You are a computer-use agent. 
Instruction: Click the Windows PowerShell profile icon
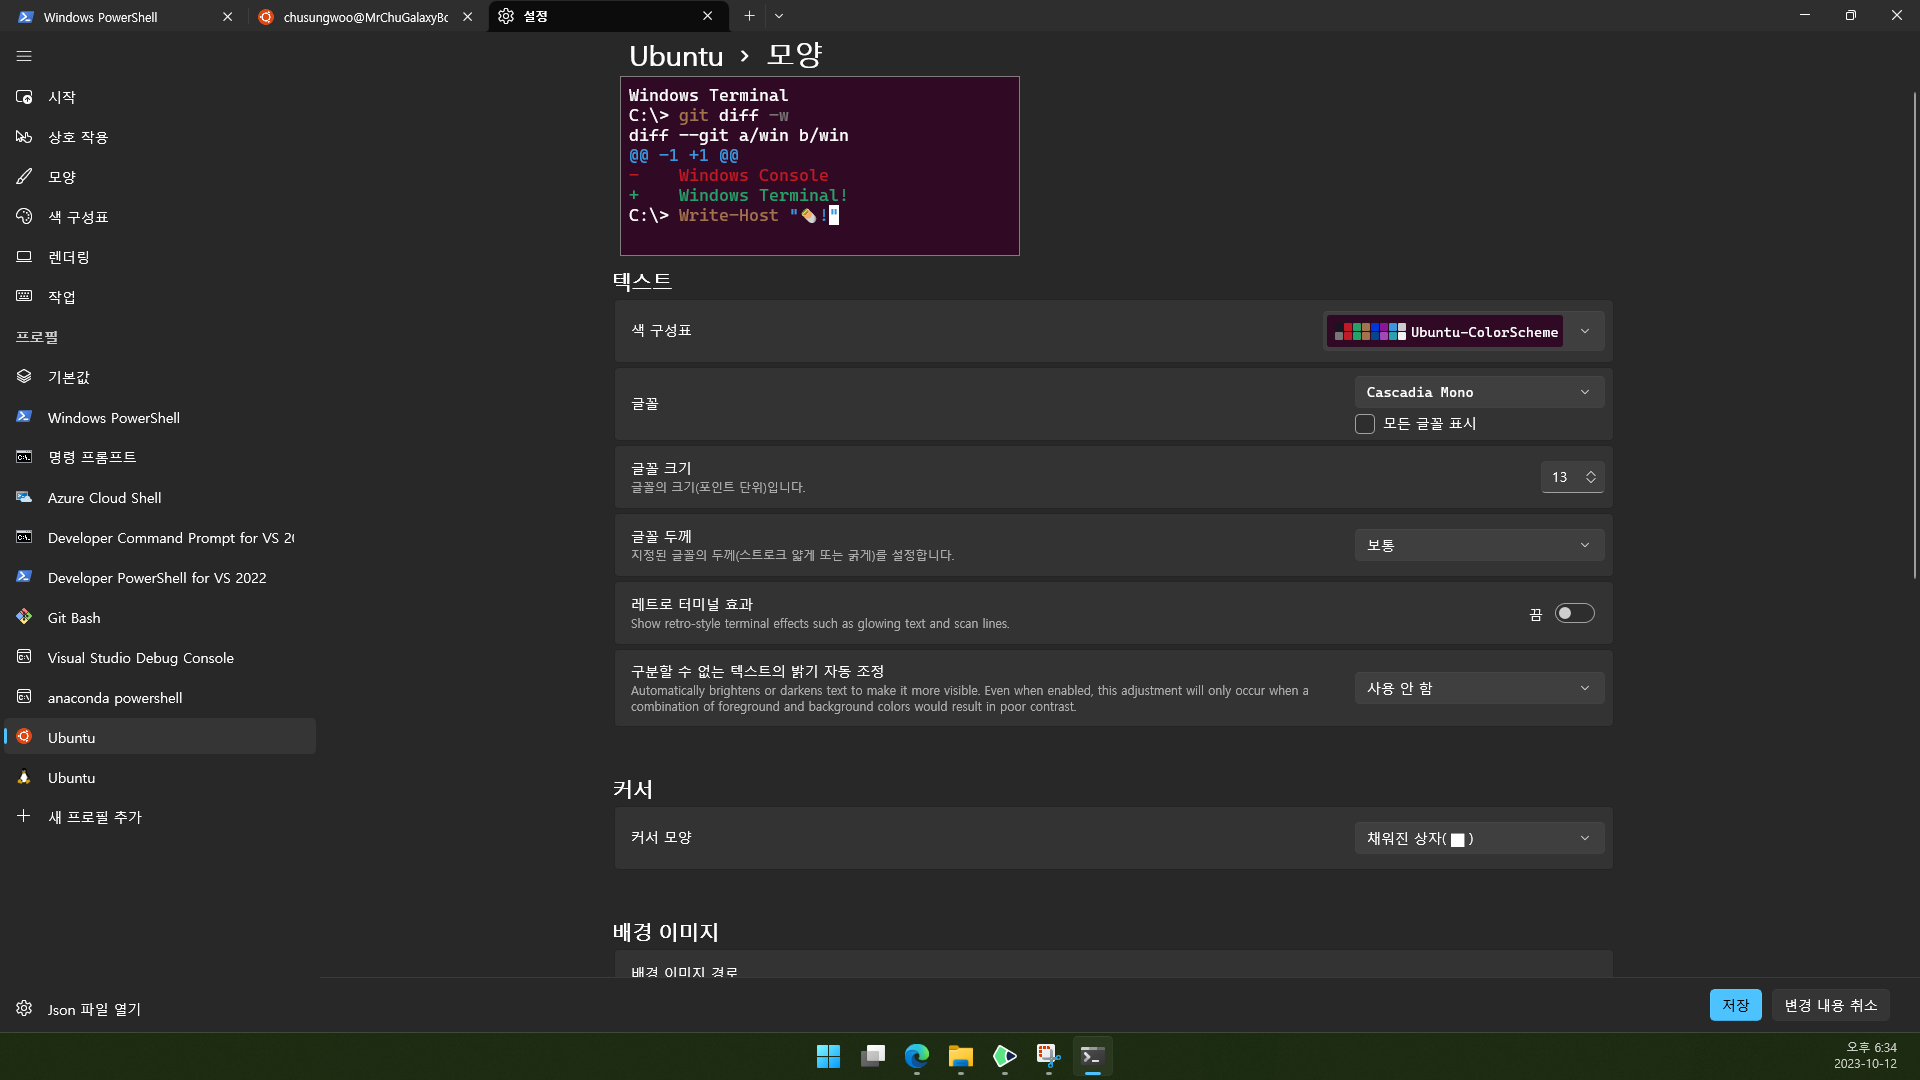click(x=24, y=417)
